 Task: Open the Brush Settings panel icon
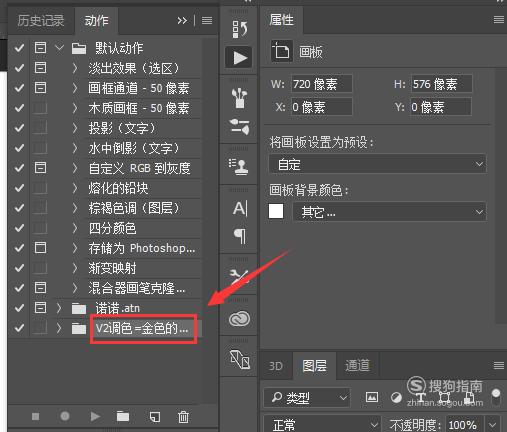pos(239,127)
